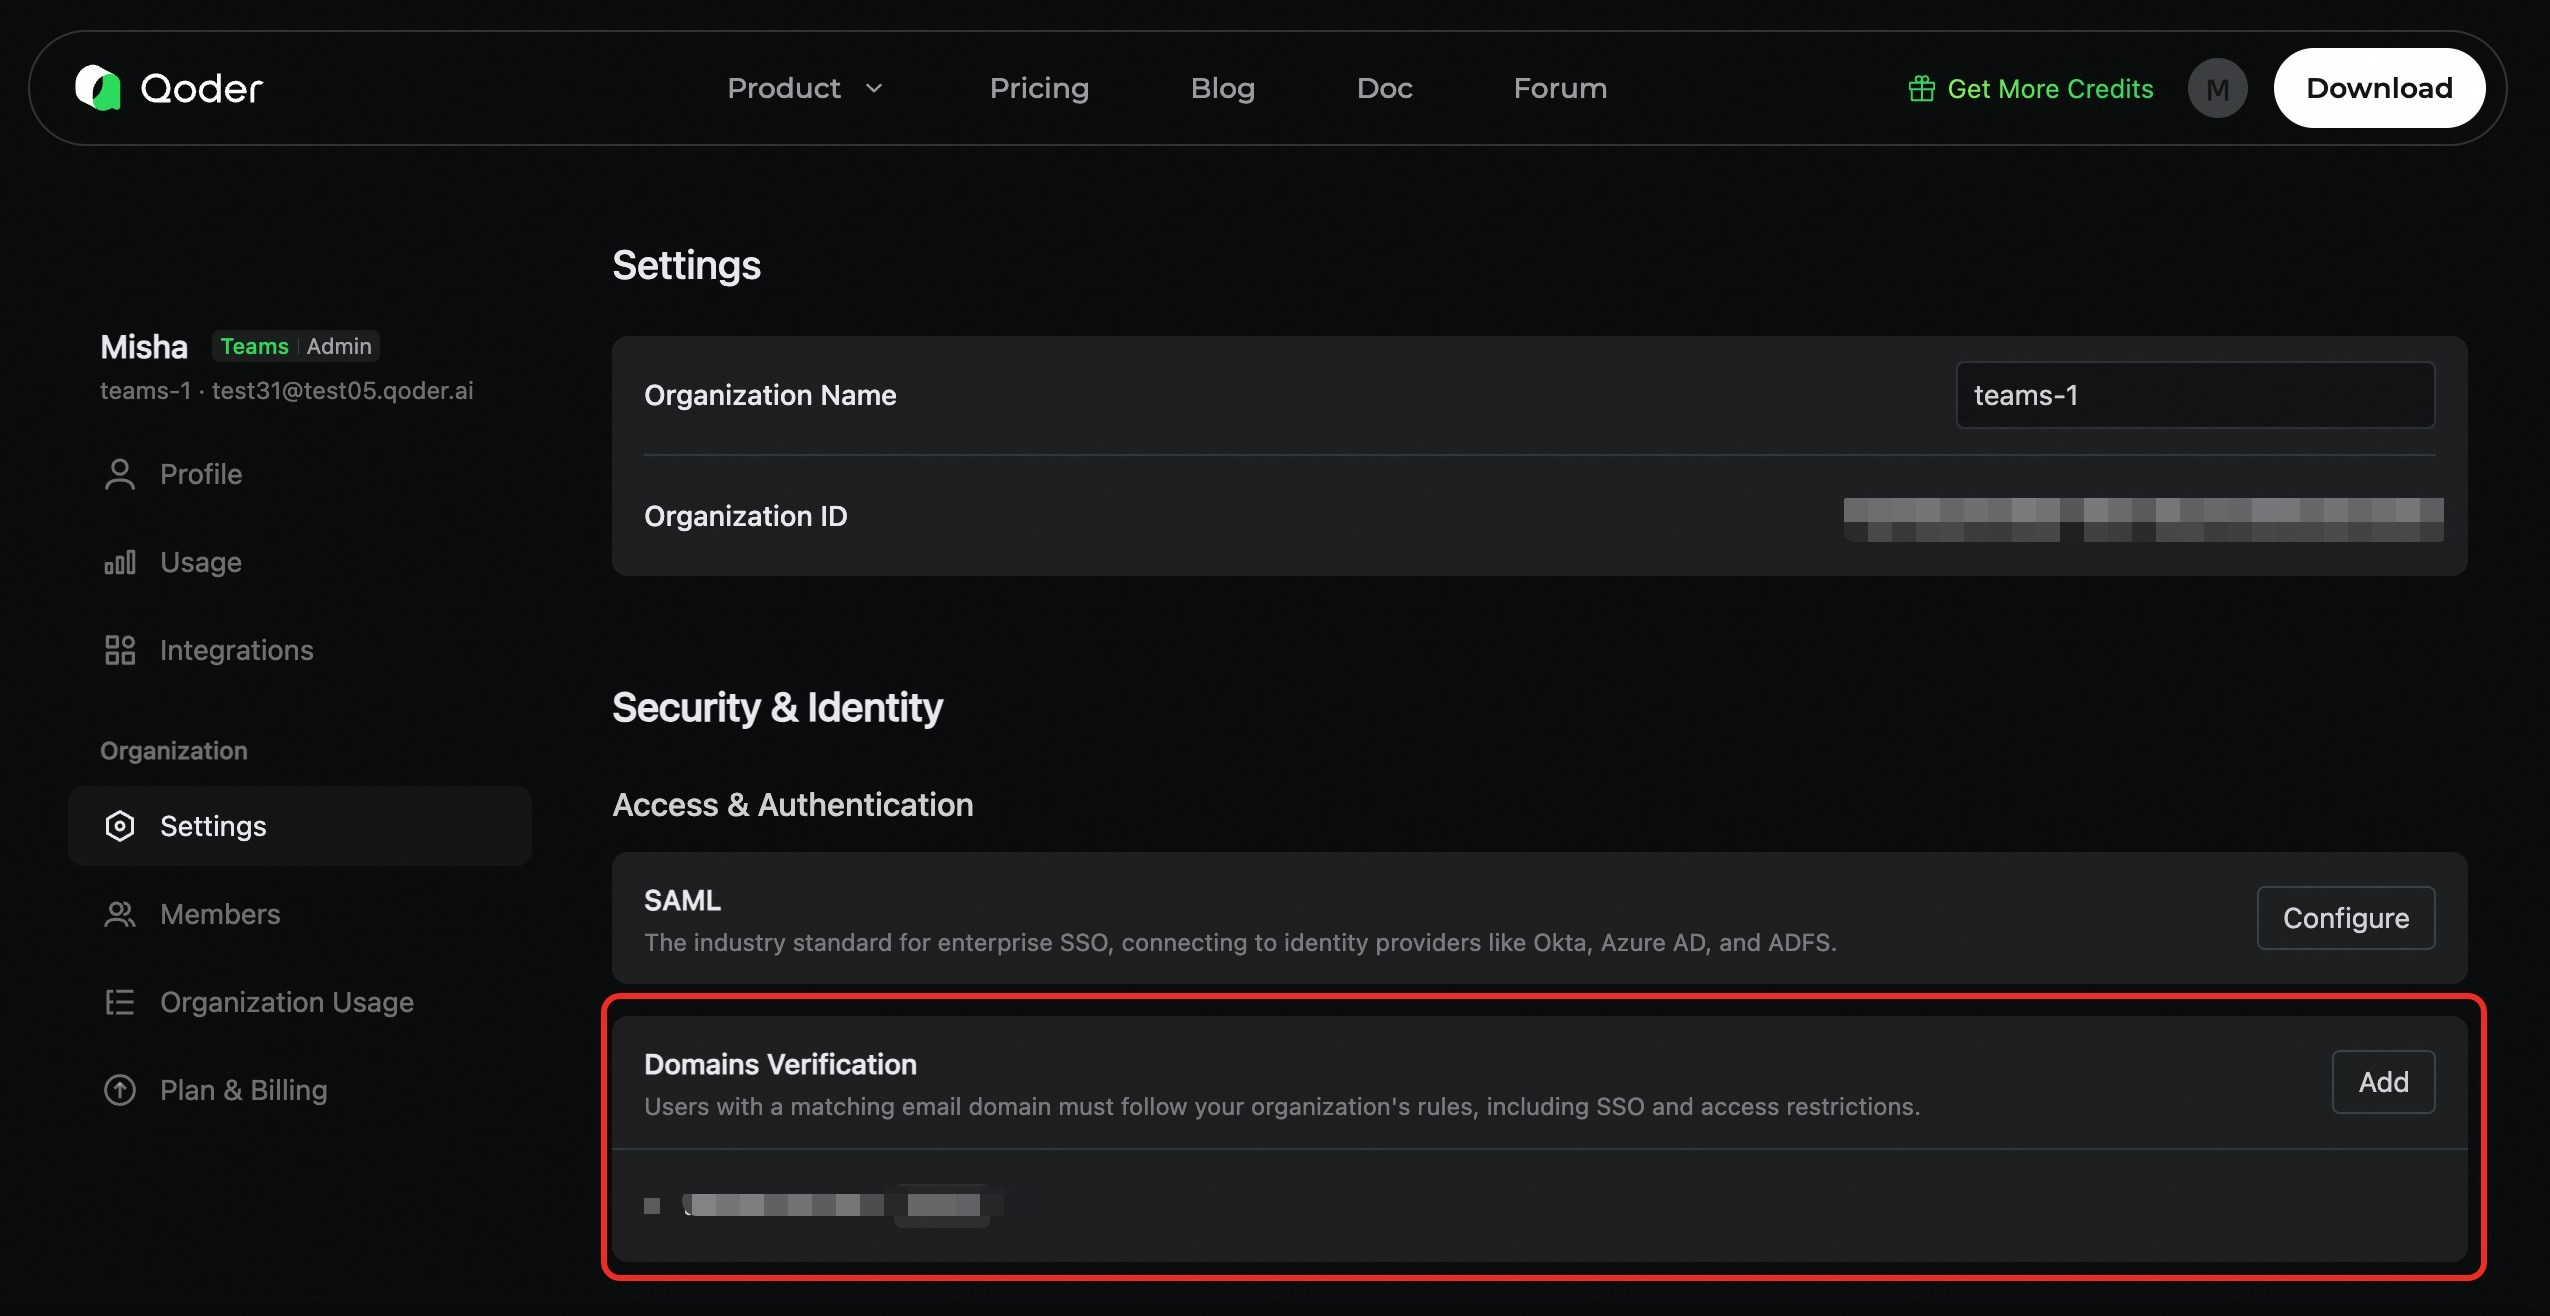Click the Qoder logo icon

tap(98, 88)
